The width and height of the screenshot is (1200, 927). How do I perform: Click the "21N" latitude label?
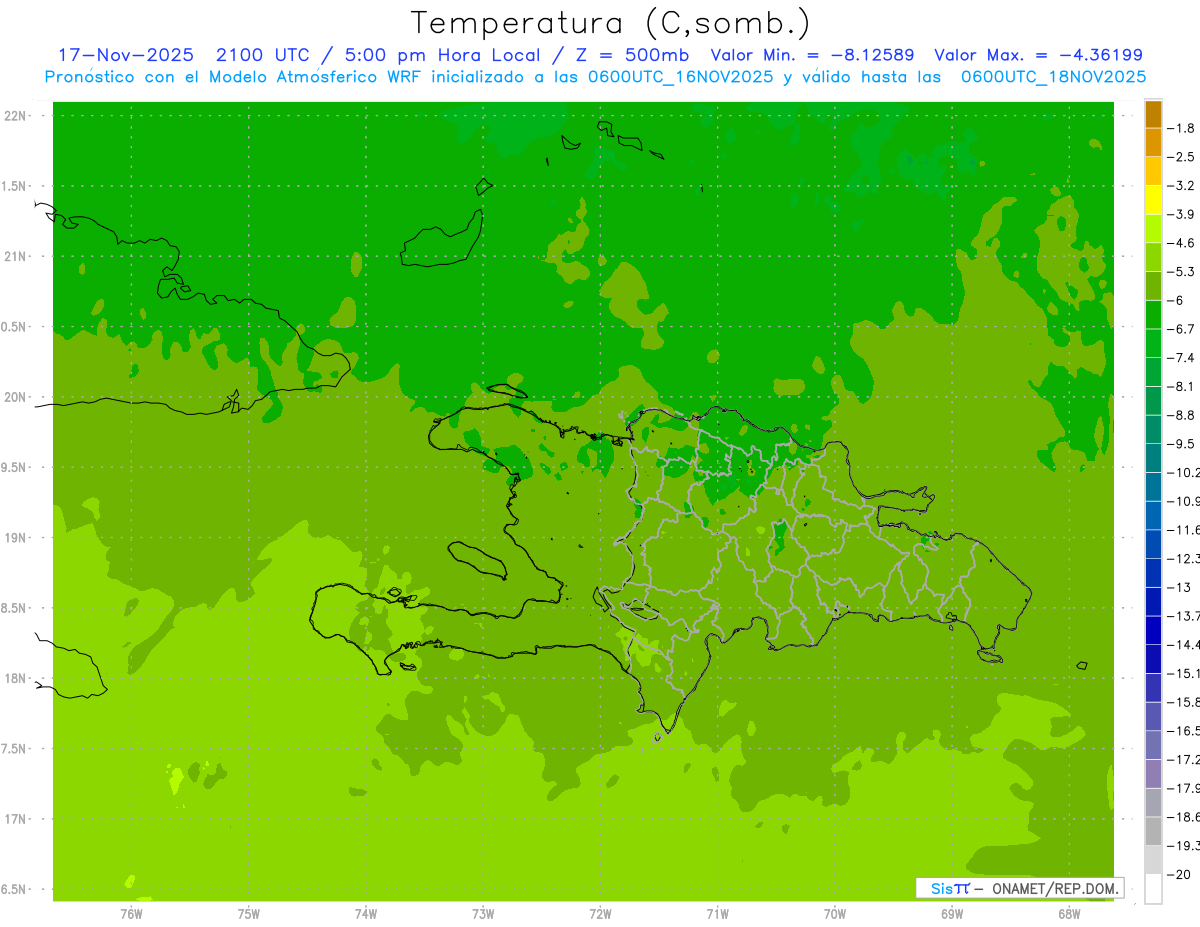tap(17, 257)
